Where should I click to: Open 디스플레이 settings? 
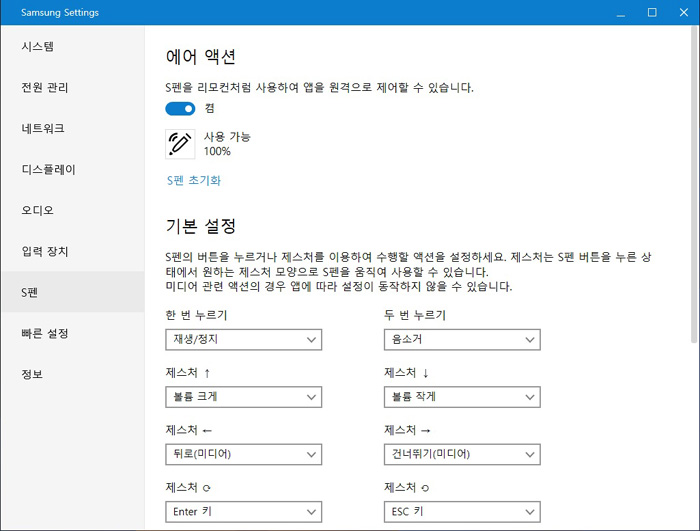[x=73, y=170]
